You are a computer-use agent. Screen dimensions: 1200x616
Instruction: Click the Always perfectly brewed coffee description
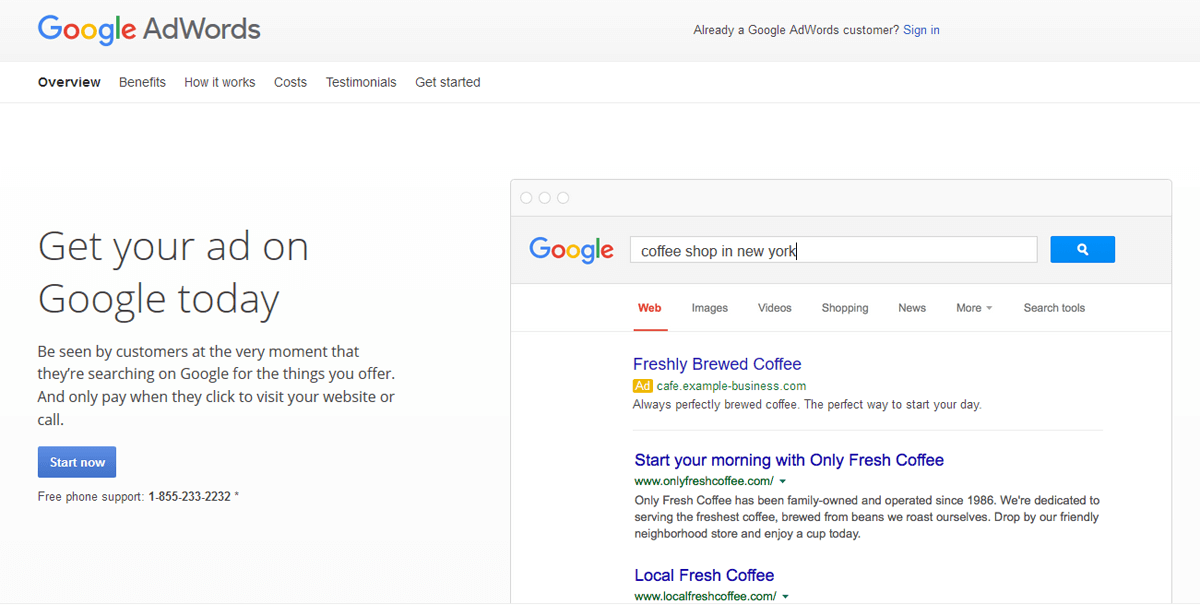pos(807,405)
